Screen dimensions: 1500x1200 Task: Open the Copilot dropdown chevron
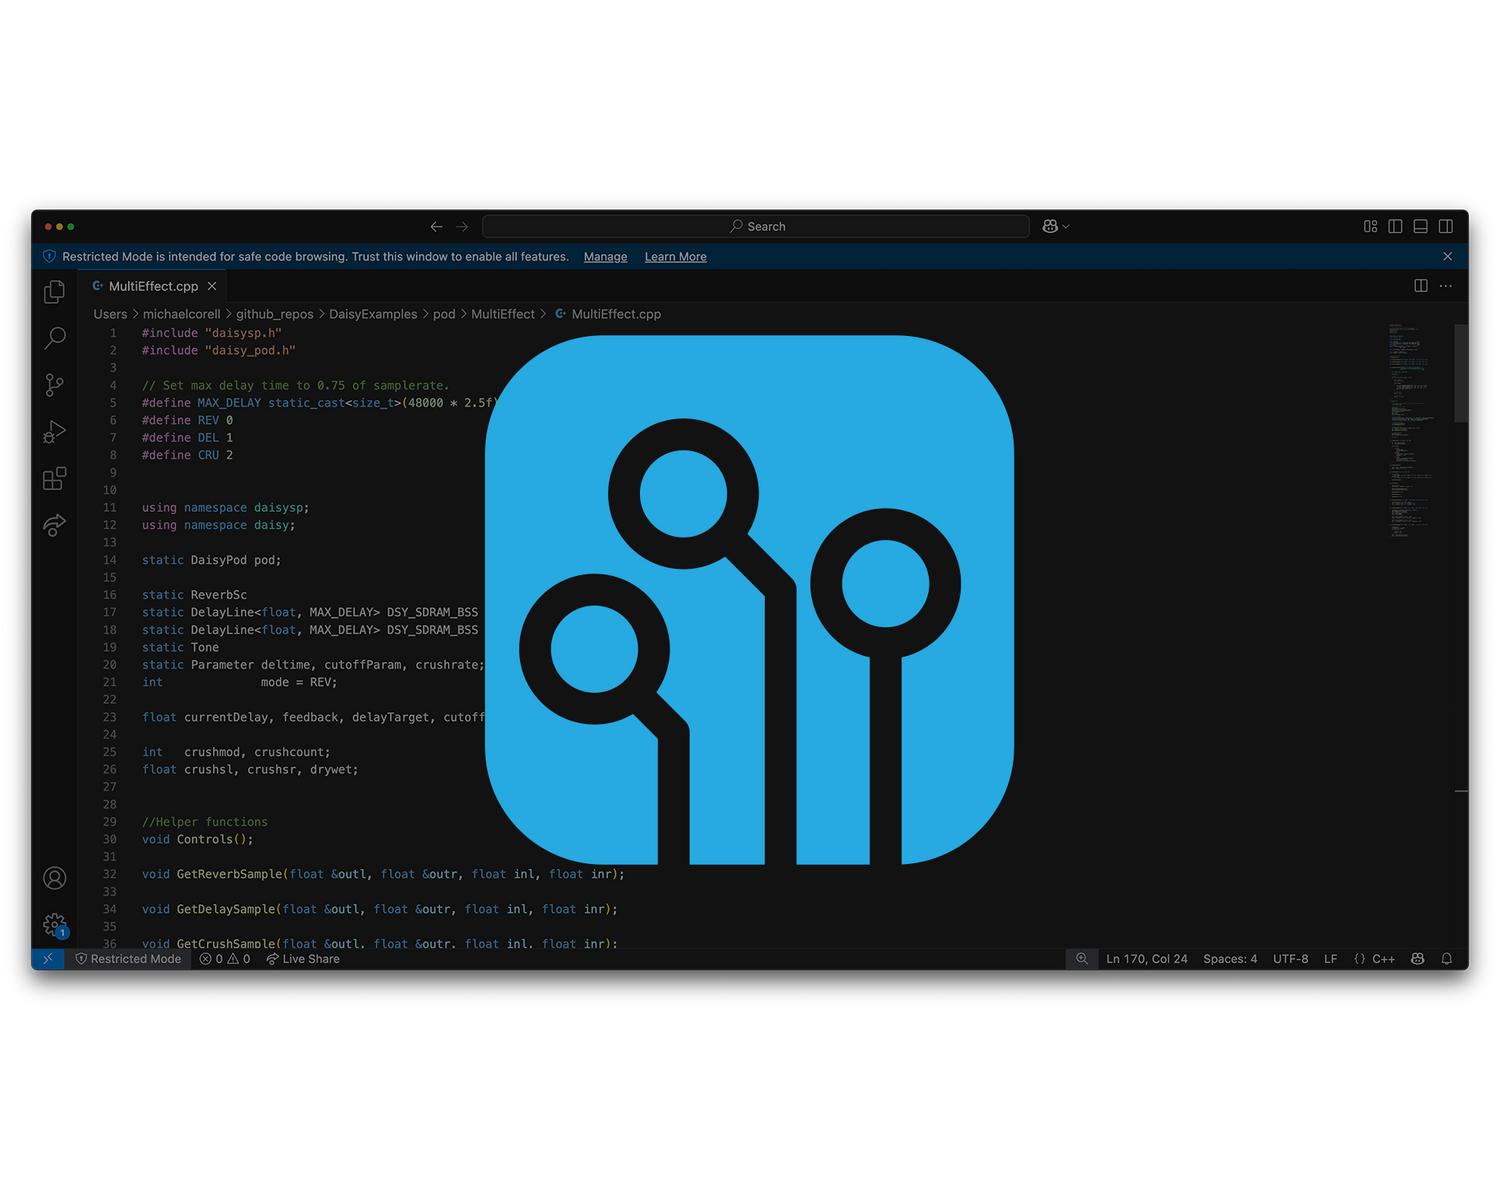[1066, 227]
